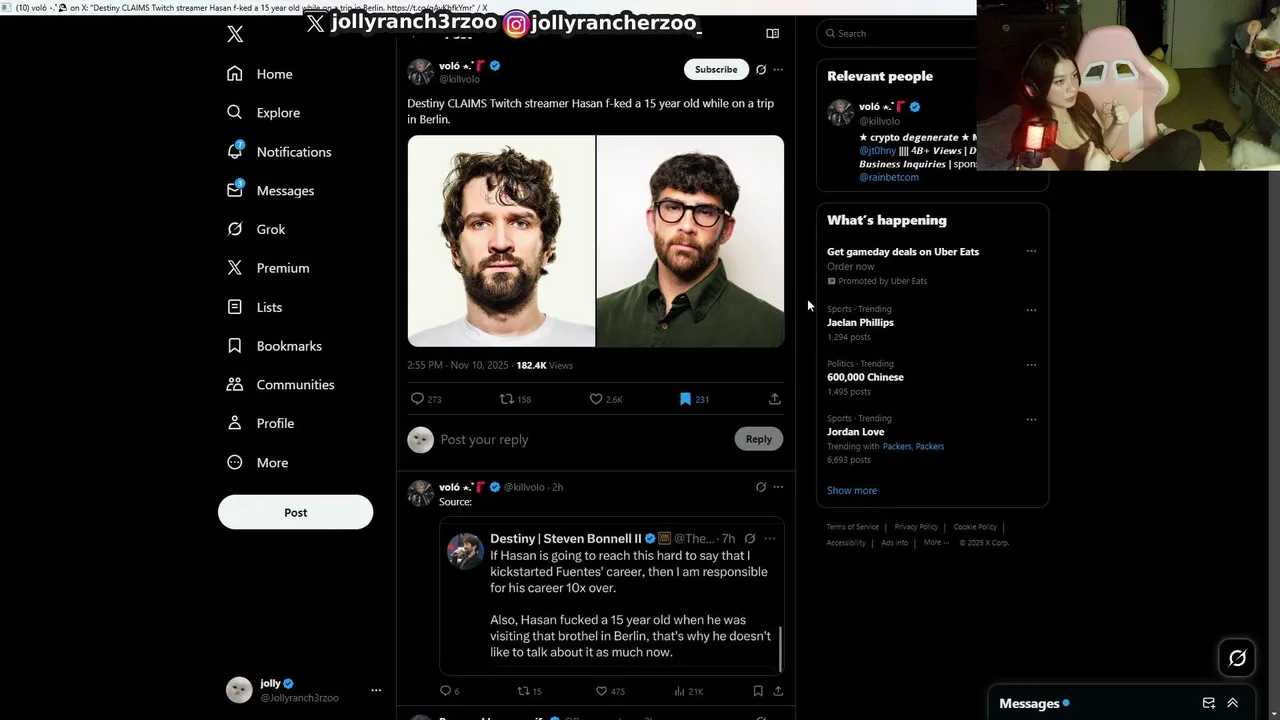The height and width of the screenshot is (720, 1280).
Task: Go to Premium in the sidebar
Action: click(x=268, y=268)
